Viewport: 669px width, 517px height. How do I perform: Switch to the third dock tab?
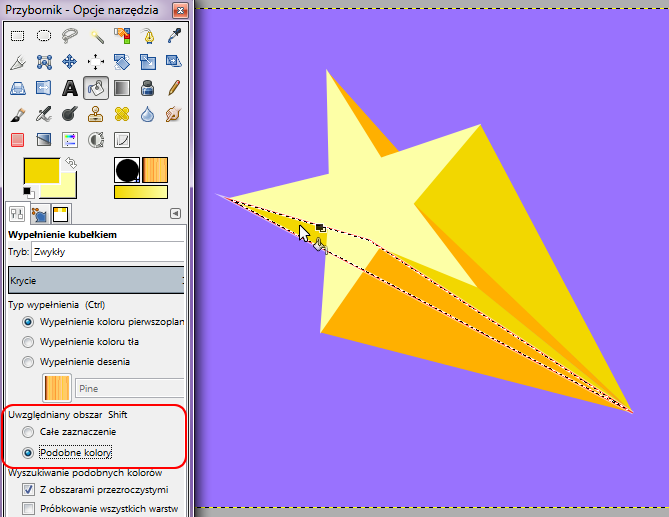pyautogui.click(x=60, y=213)
